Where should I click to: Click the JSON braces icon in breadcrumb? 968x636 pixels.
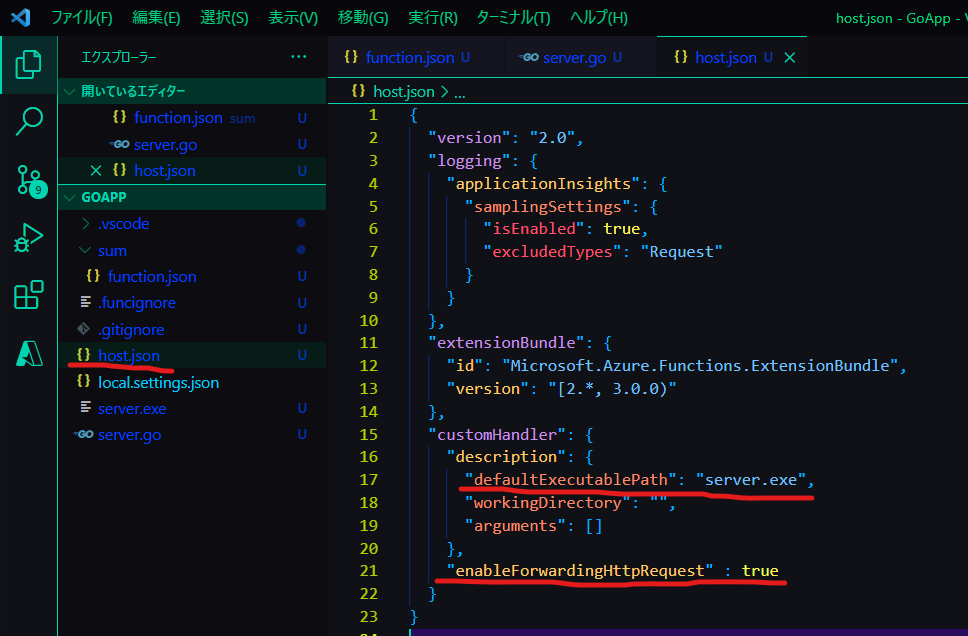click(x=358, y=91)
